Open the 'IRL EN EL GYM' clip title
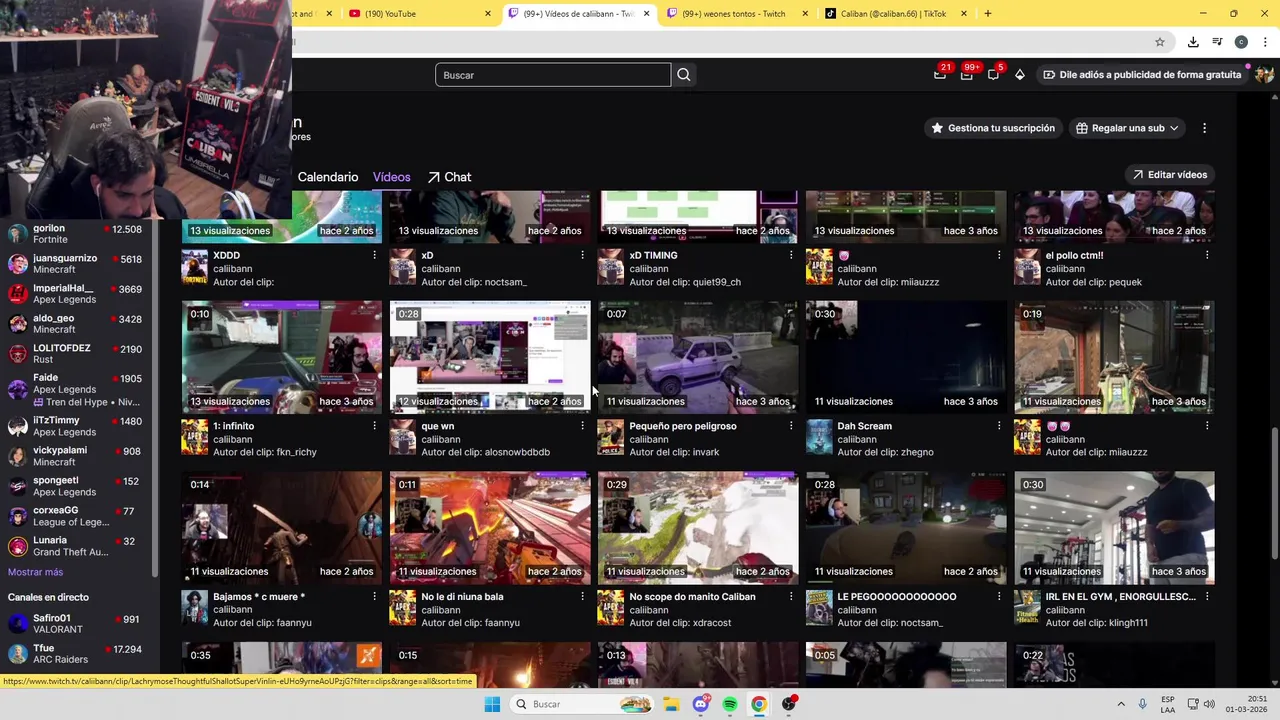The width and height of the screenshot is (1280, 720). pyautogui.click(x=1120, y=596)
